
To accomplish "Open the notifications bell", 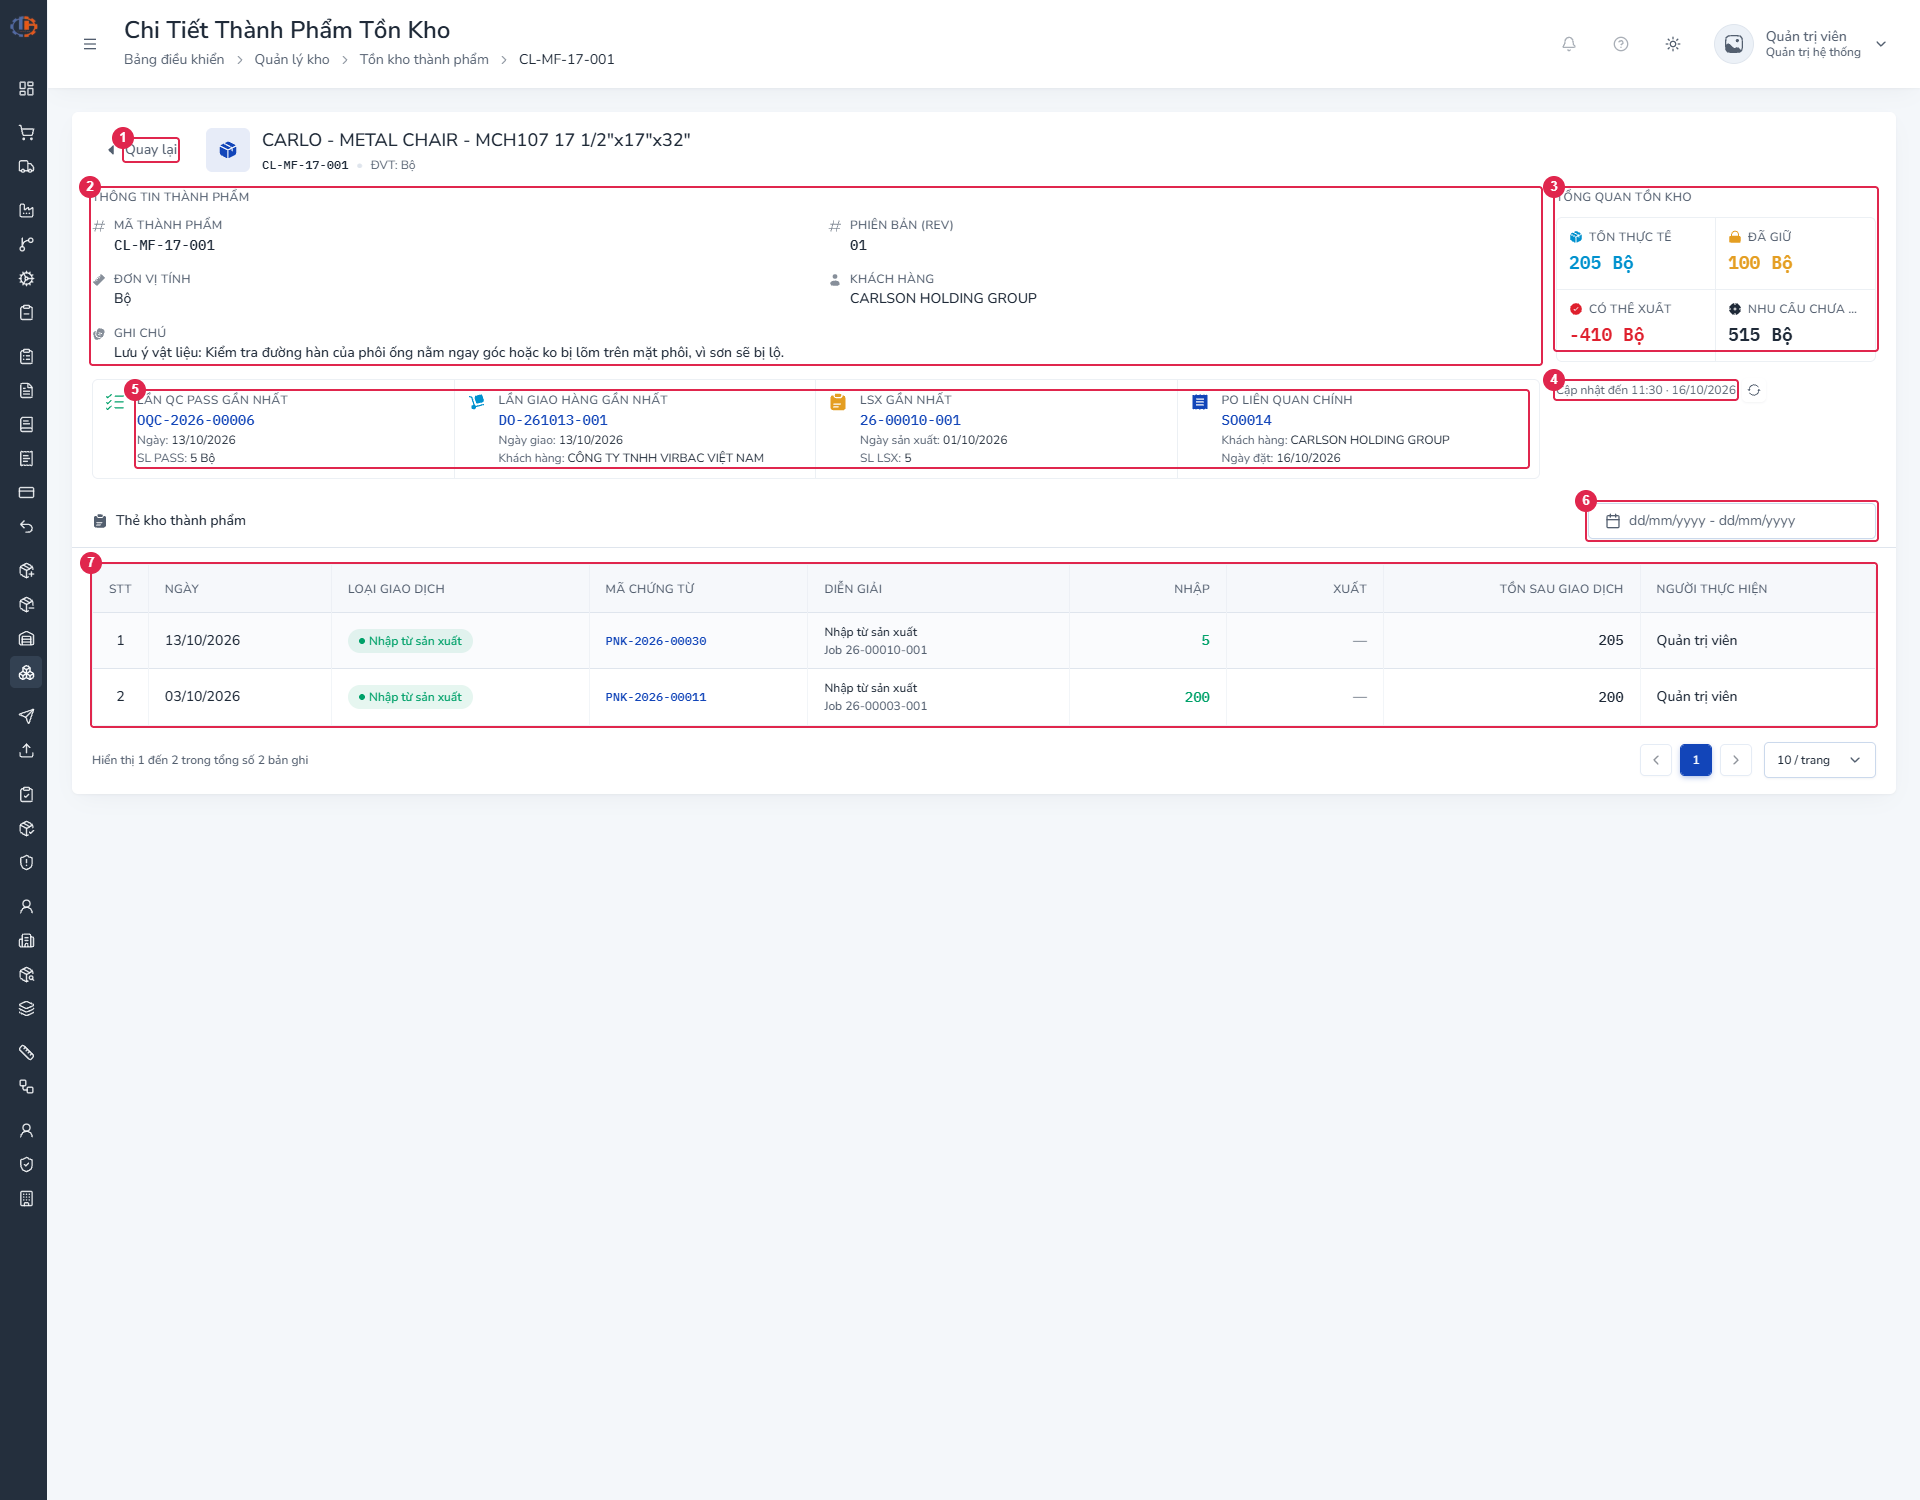I will click(1569, 44).
